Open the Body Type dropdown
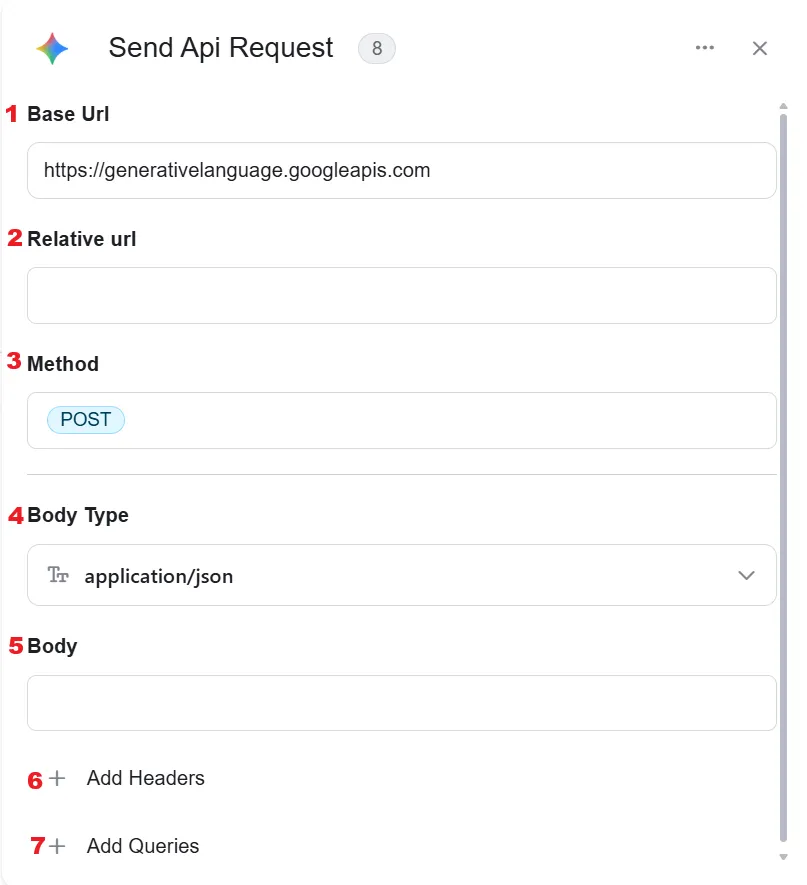807x885 pixels. [x=402, y=575]
